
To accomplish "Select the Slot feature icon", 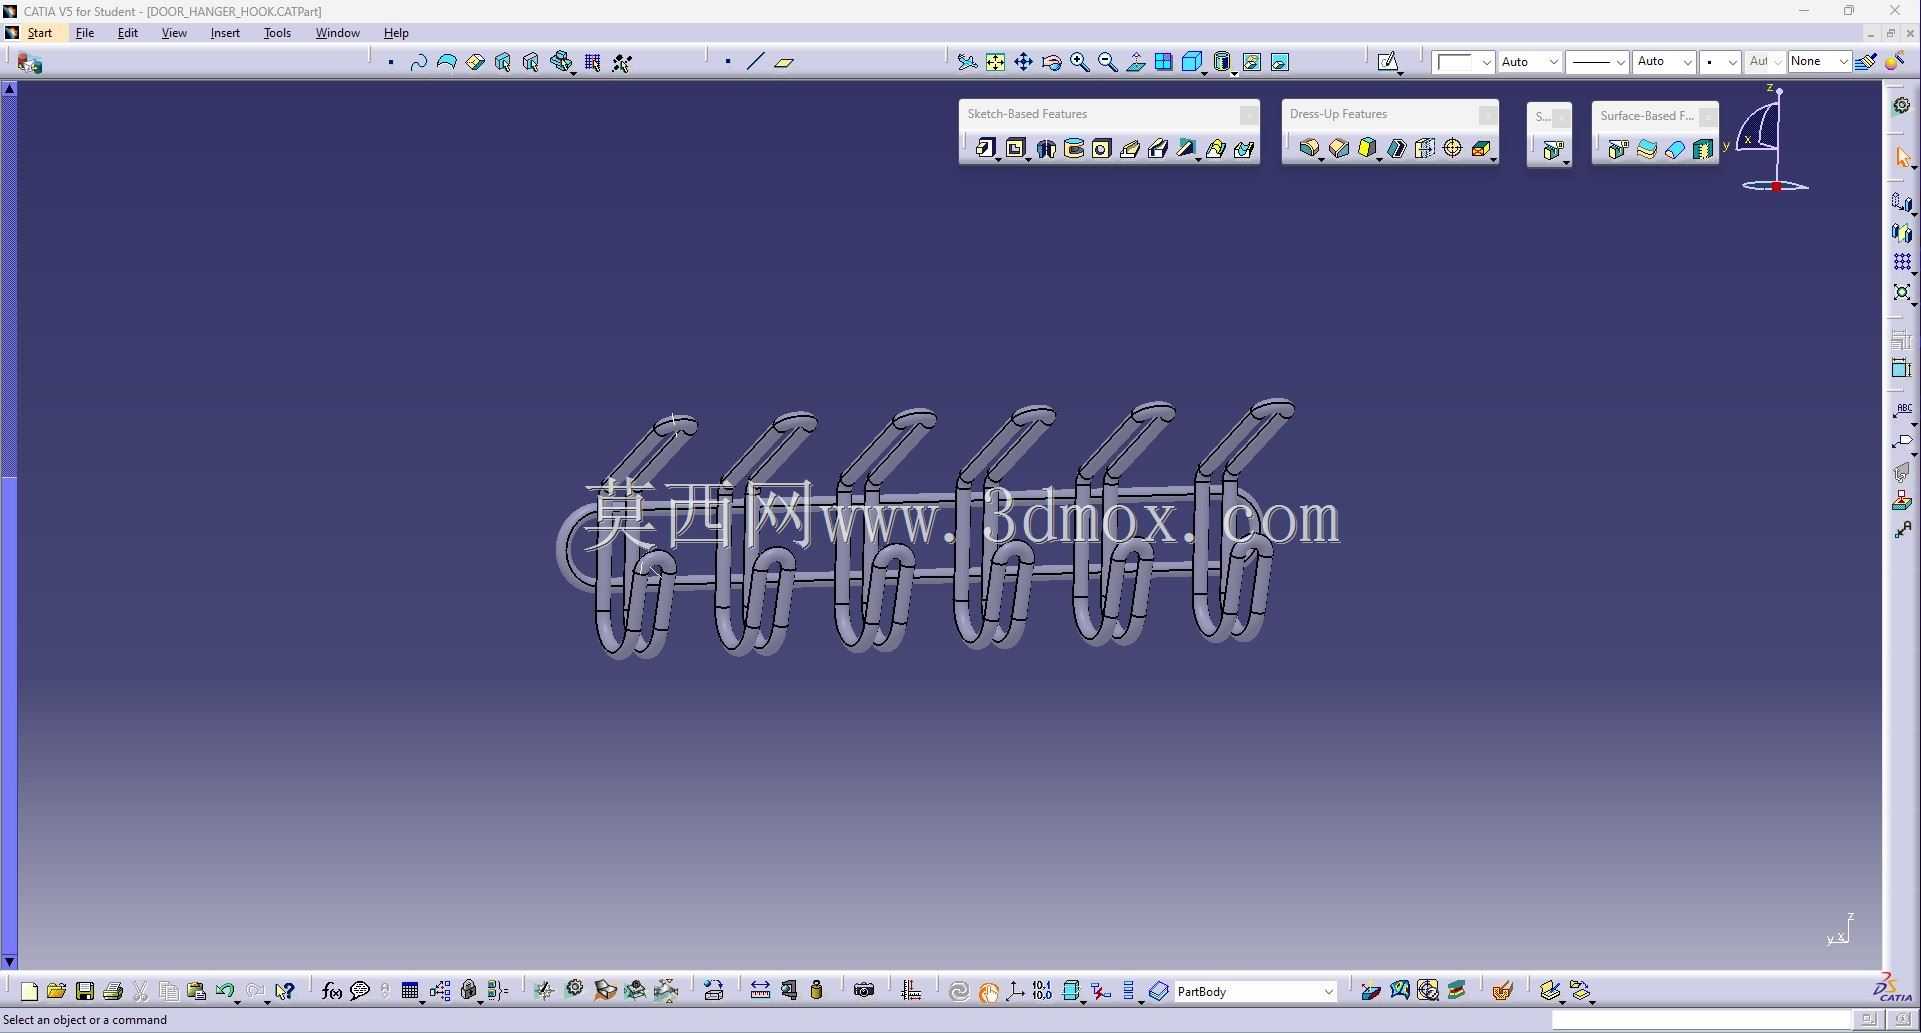I will pos(1158,148).
